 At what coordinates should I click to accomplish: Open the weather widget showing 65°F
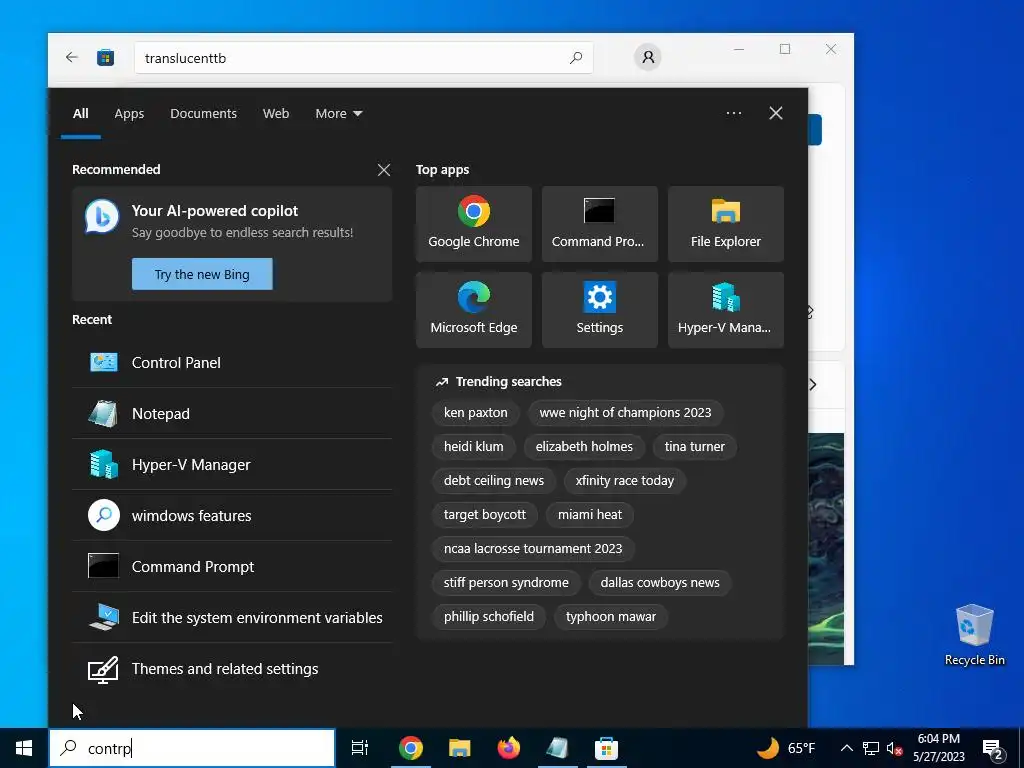coord(786,748)
